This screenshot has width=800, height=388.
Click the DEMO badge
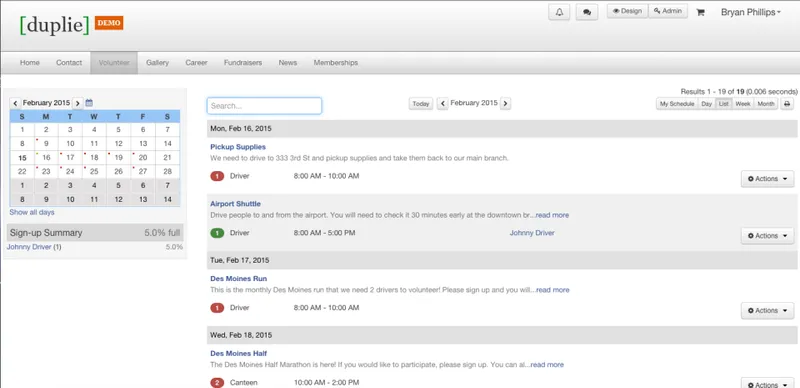coord(109,23)
